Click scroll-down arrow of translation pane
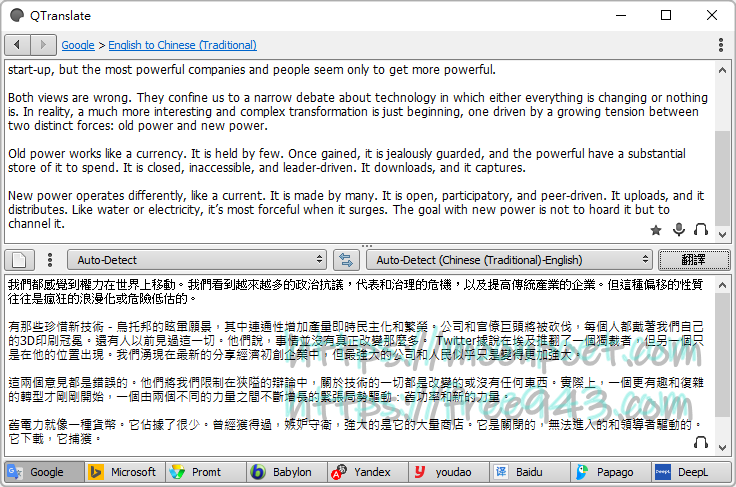736x487 pixels. tap(722, 448)
